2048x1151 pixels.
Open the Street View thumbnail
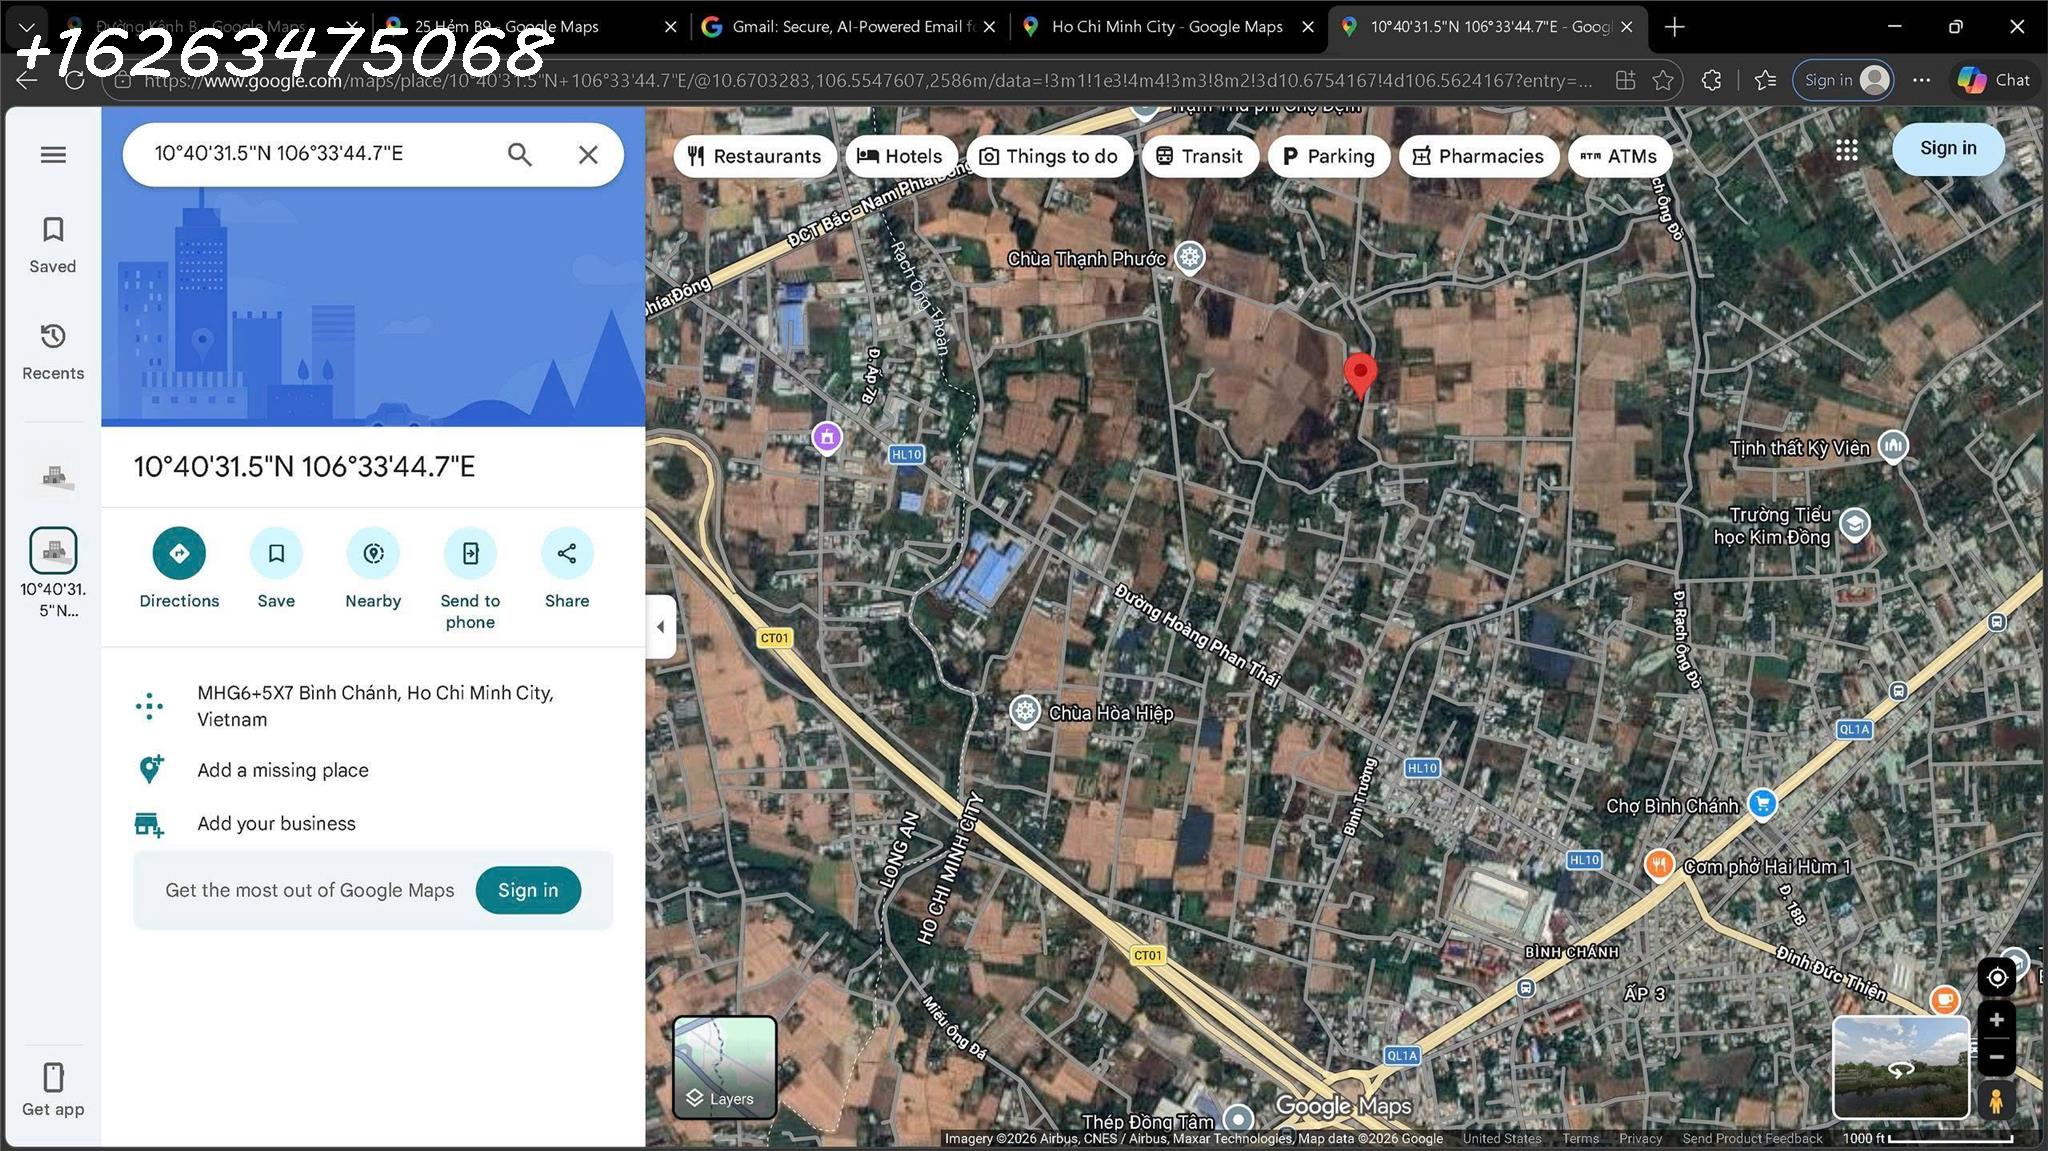pyautogui.click(x=1900, y=1066)
